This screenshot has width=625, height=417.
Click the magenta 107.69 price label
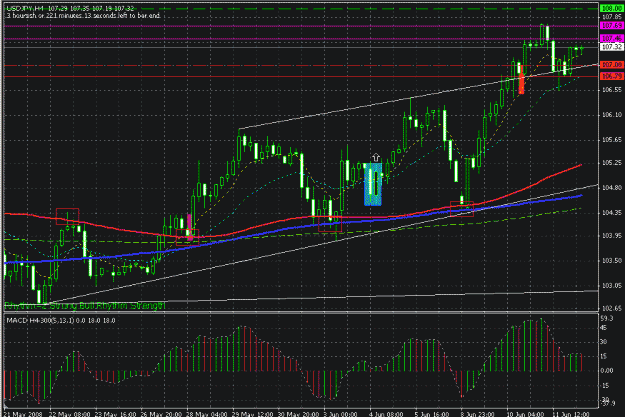pos(611,26)
